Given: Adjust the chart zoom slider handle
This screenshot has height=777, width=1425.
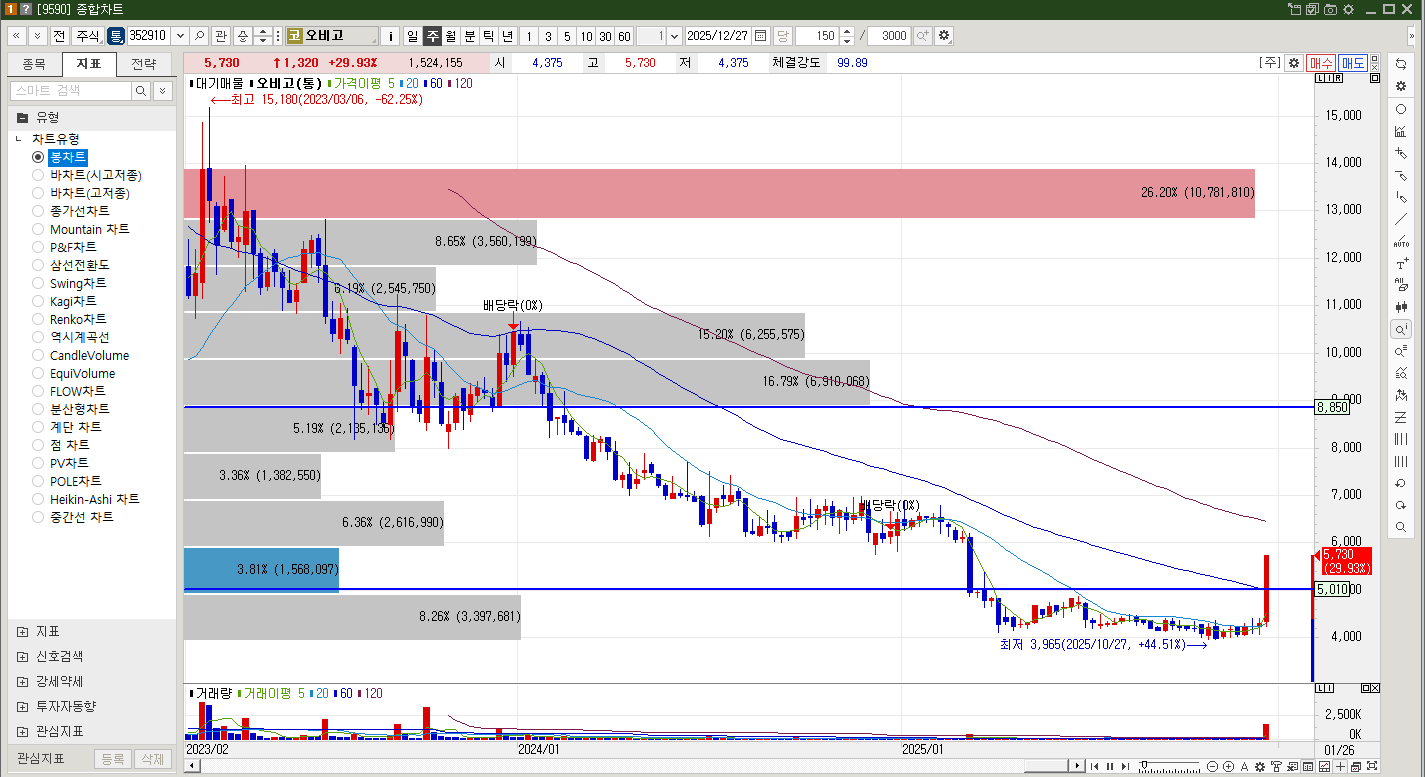Looking at the screenshot, I should click(1146, 767).
